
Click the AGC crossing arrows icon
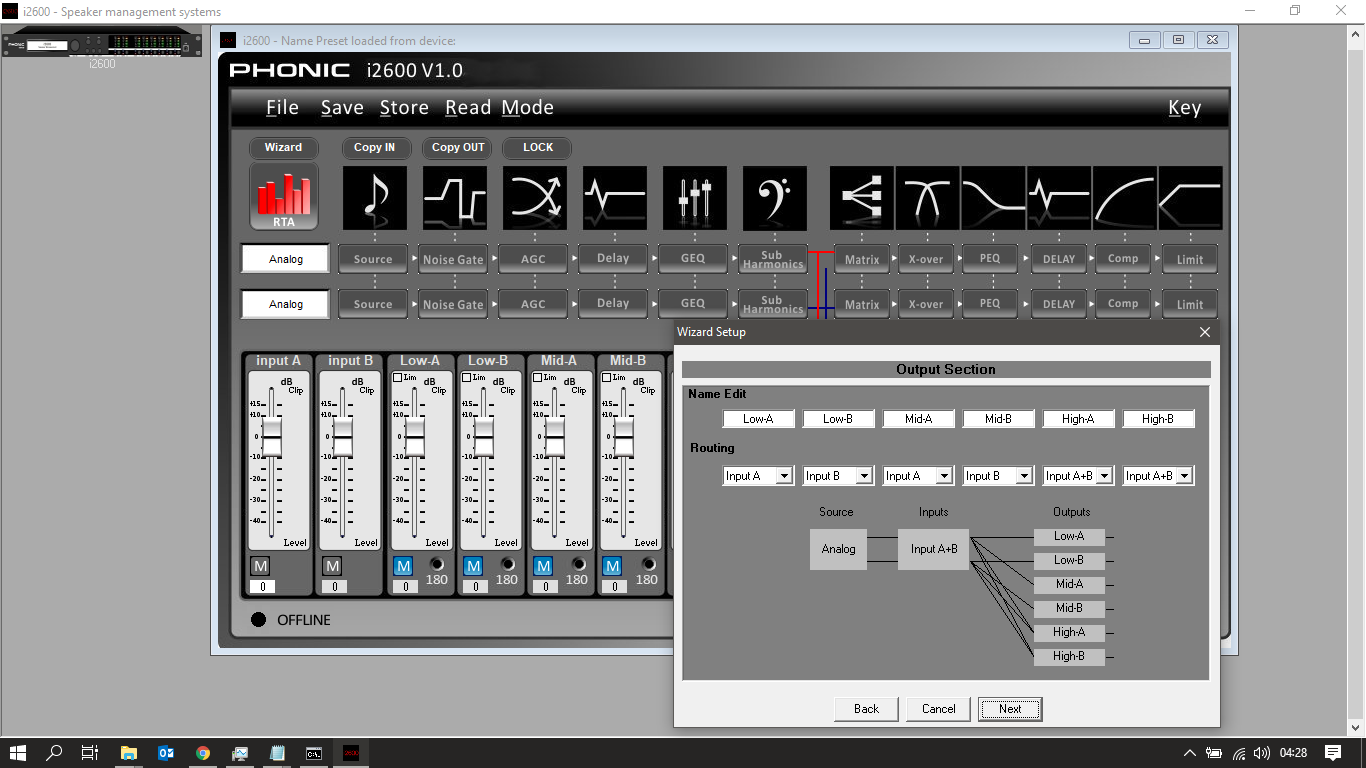click(534, 198)
